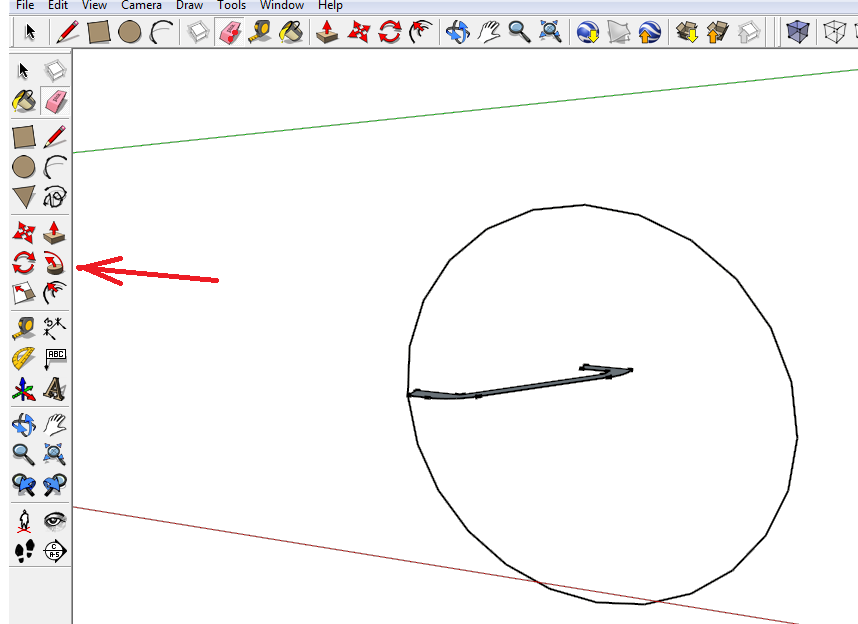Click the Share Model box icon

pyautogui.click(x=717, y=32)
